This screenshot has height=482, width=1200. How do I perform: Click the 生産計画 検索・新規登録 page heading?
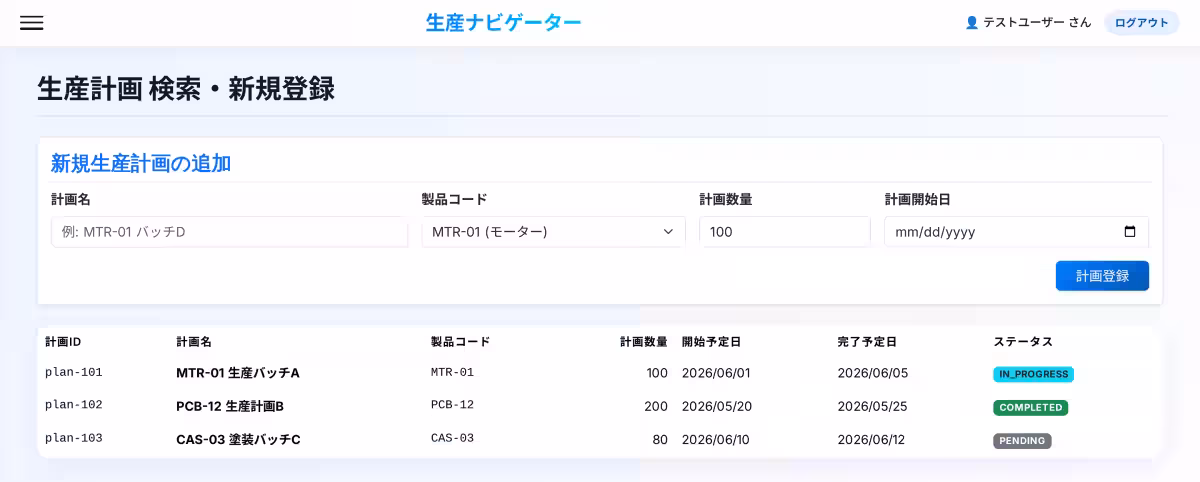[x=186, y=89]
